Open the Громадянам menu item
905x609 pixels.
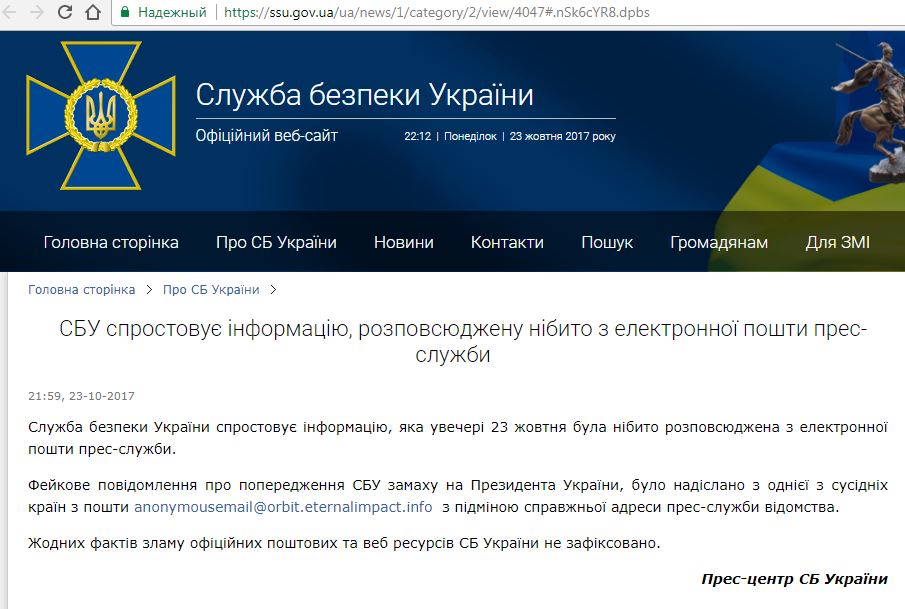(x=719, y=242)
